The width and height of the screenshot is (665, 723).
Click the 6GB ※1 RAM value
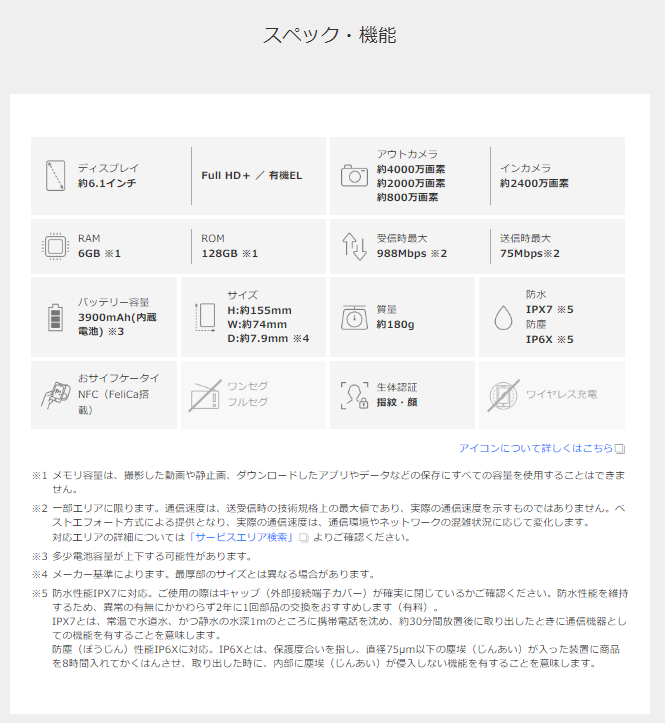(99, 253)
